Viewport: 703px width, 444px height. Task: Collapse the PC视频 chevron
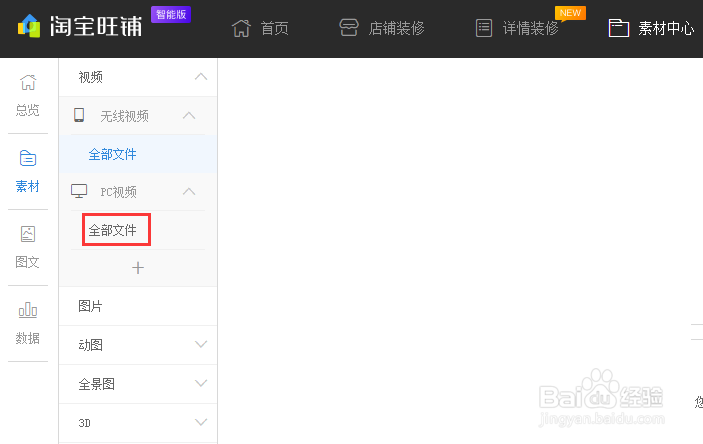point(189,192)
